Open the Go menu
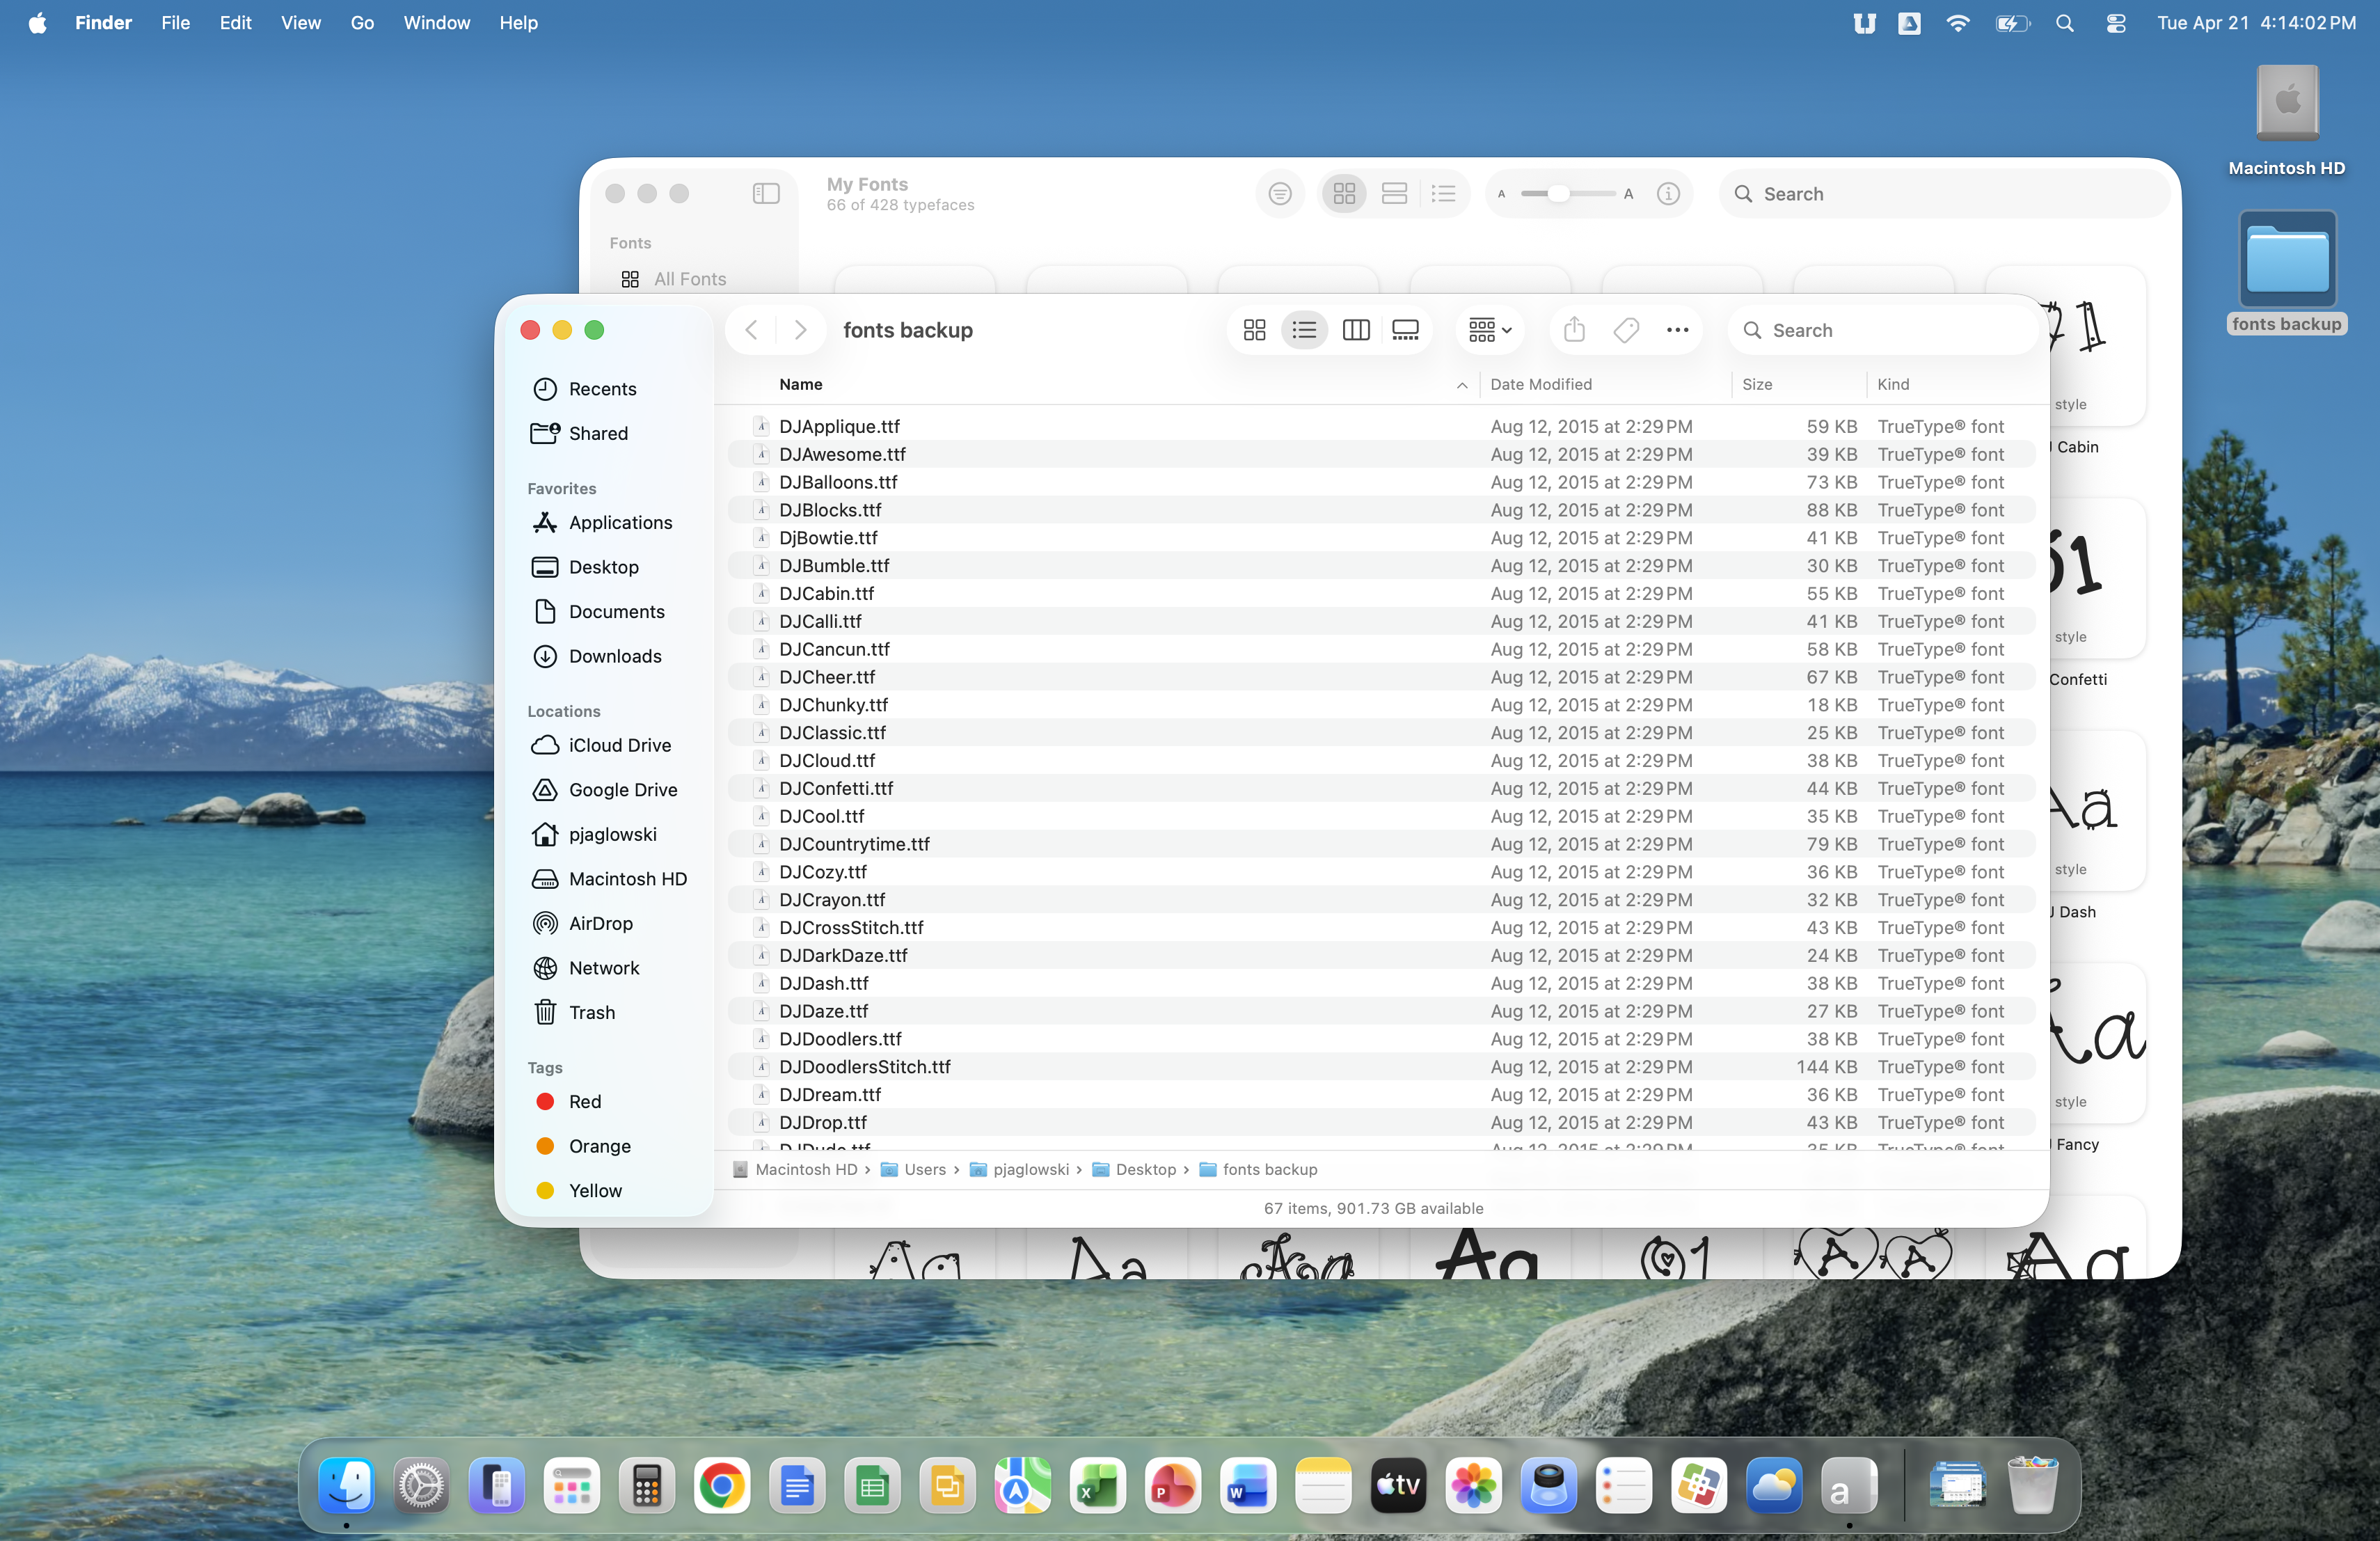Screen dimensions: 2380x1541 [362, 23]
